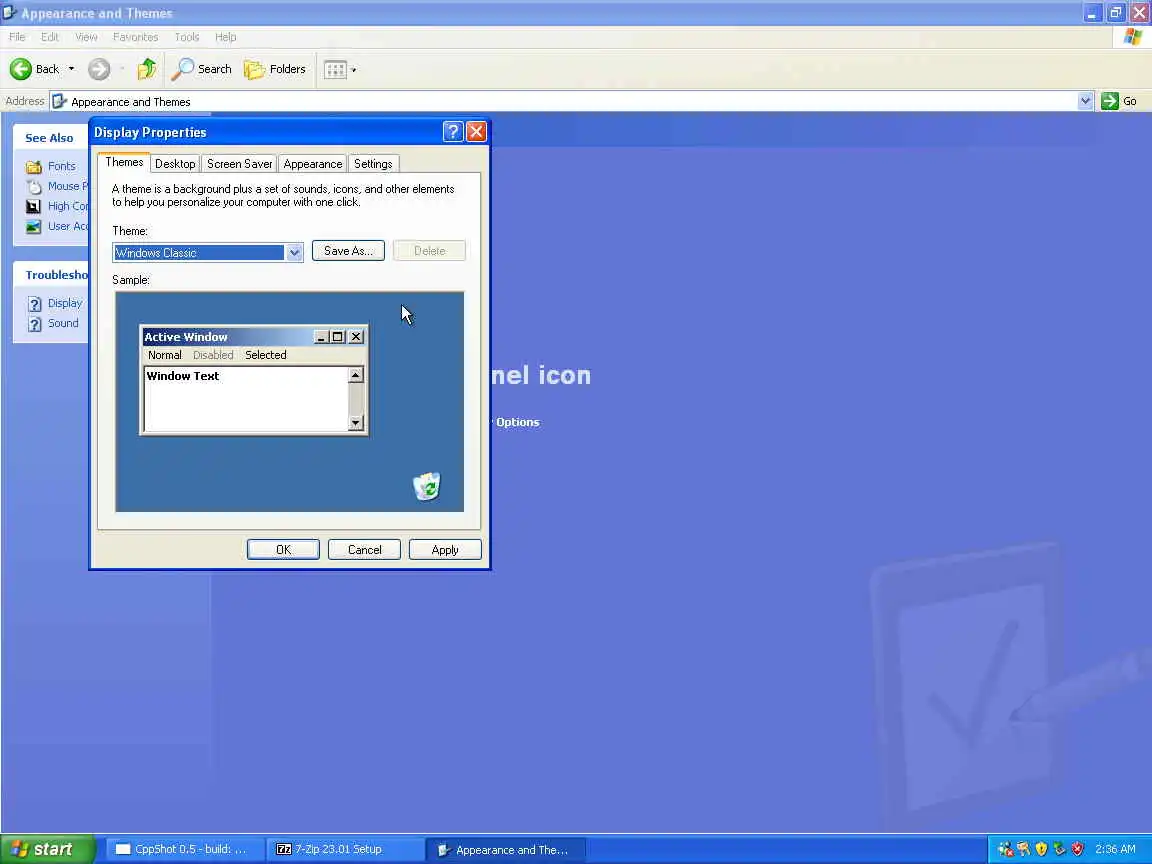The height and width of the screenshot is (864, 1152).
Task: Click the Address bar field
Action: (x=571, y=101)
